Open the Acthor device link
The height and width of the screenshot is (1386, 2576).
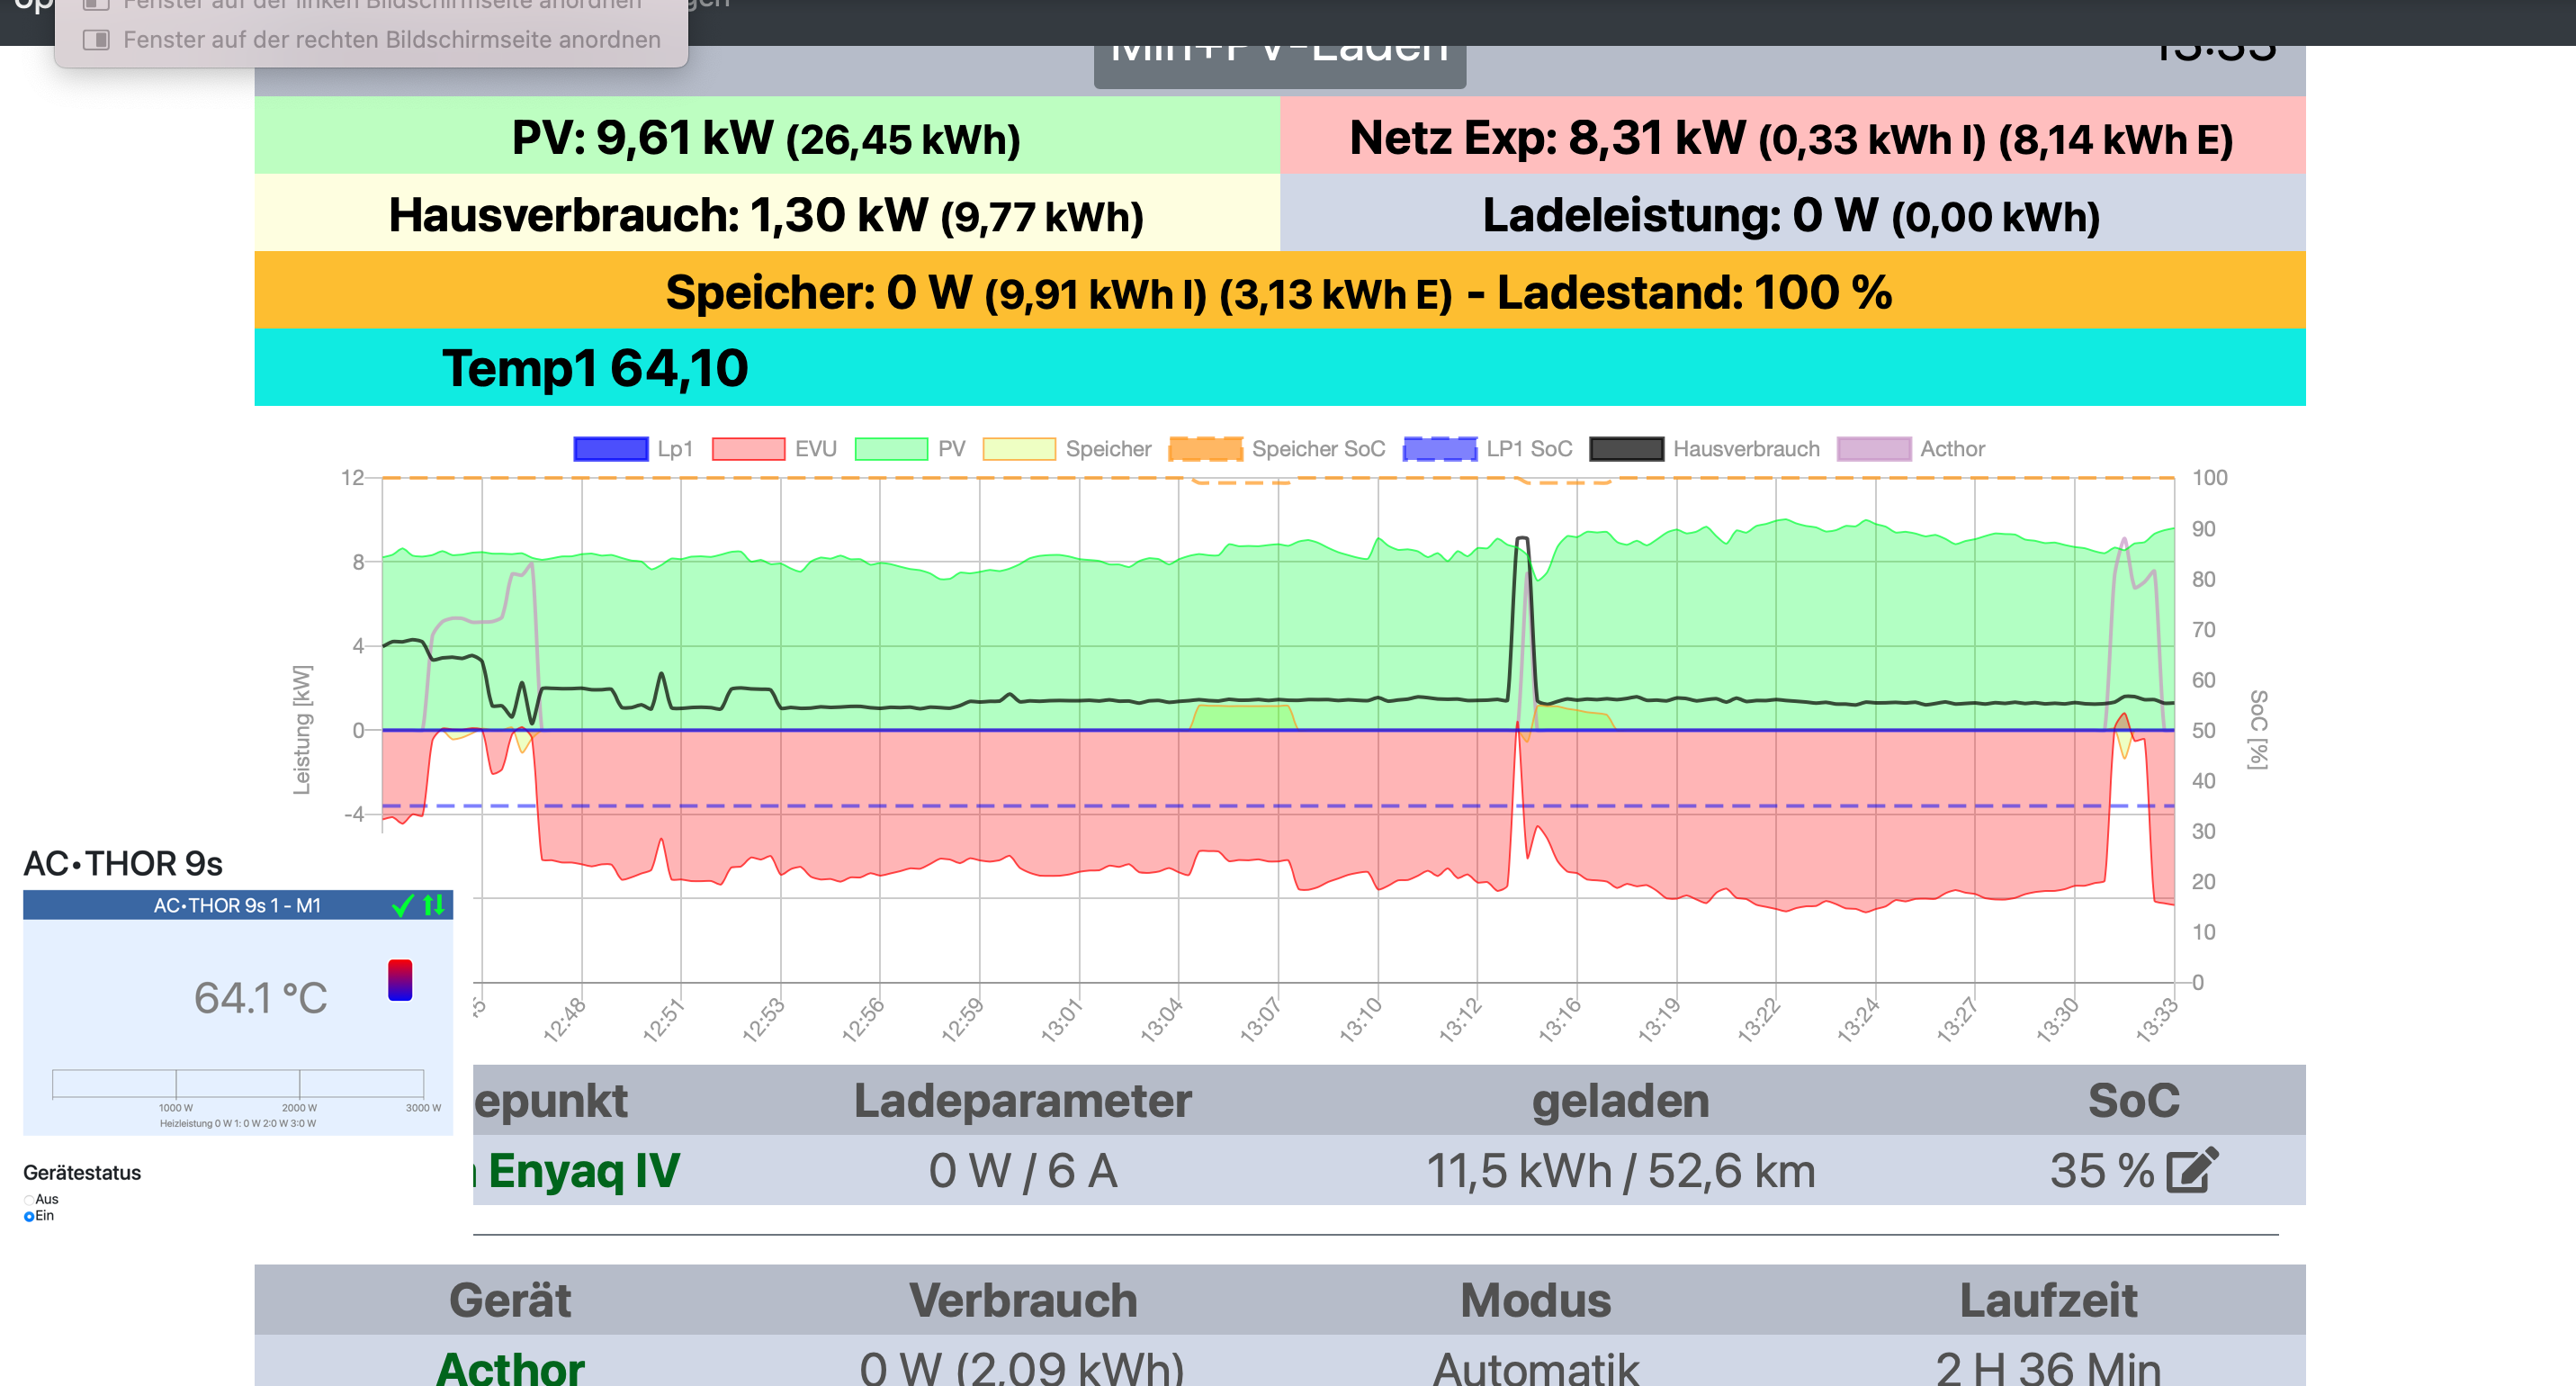pos(510,1366)
